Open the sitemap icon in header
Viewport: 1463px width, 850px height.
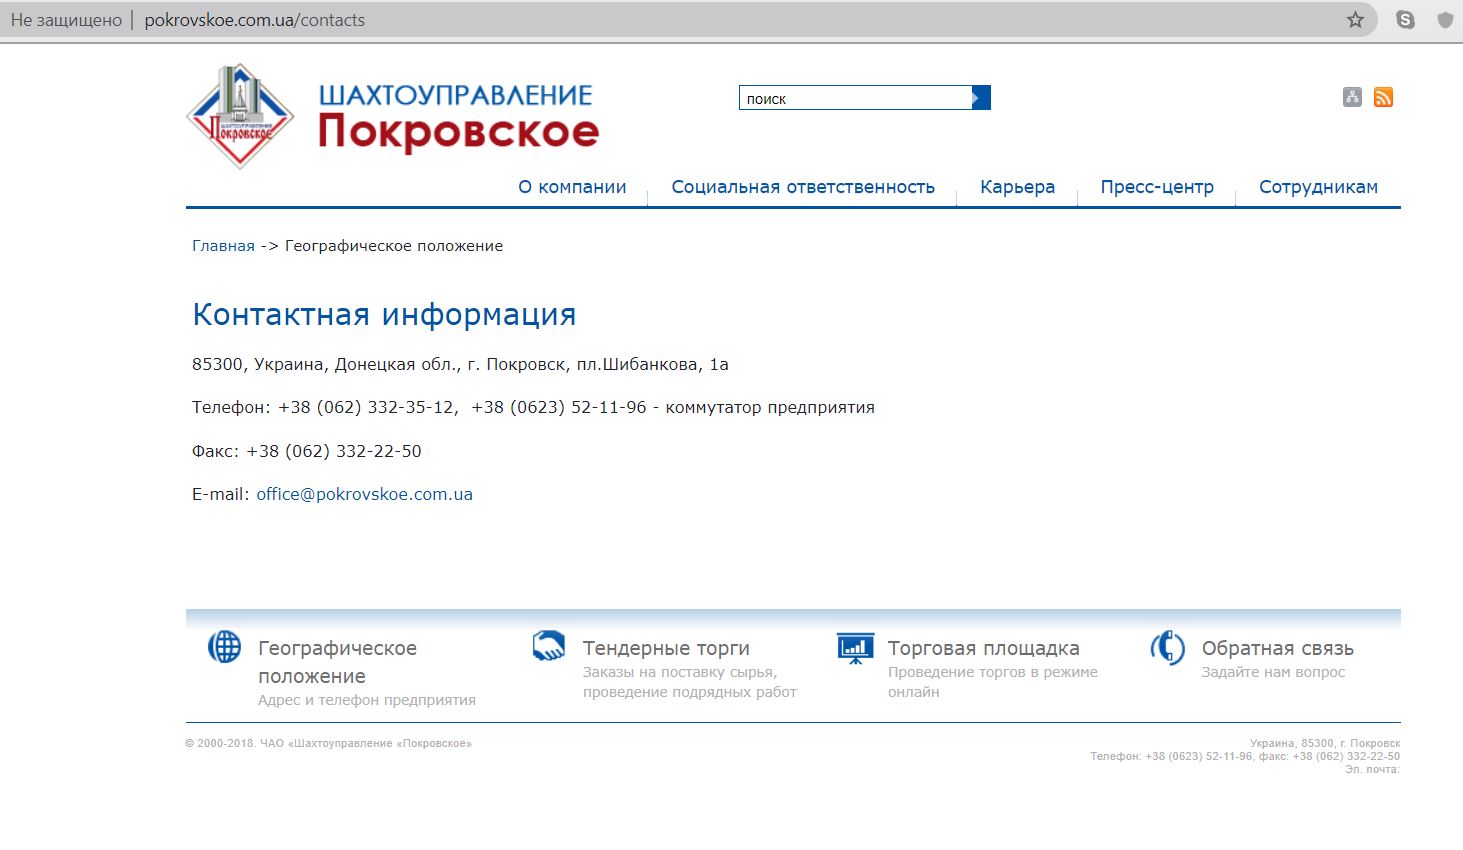1352,97
